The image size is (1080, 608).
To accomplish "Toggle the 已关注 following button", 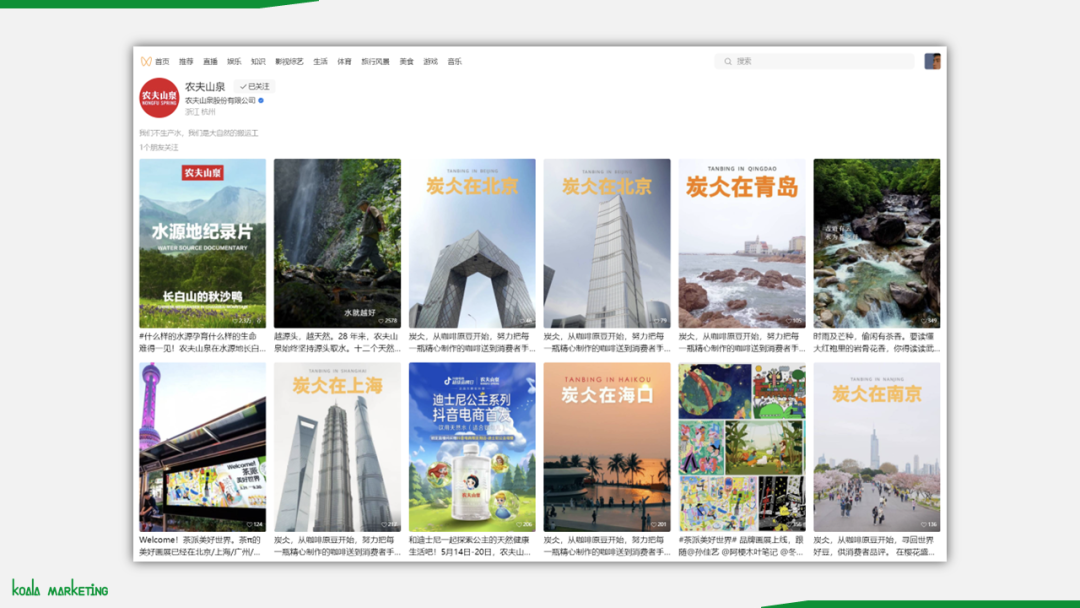I will pos(254,87).
